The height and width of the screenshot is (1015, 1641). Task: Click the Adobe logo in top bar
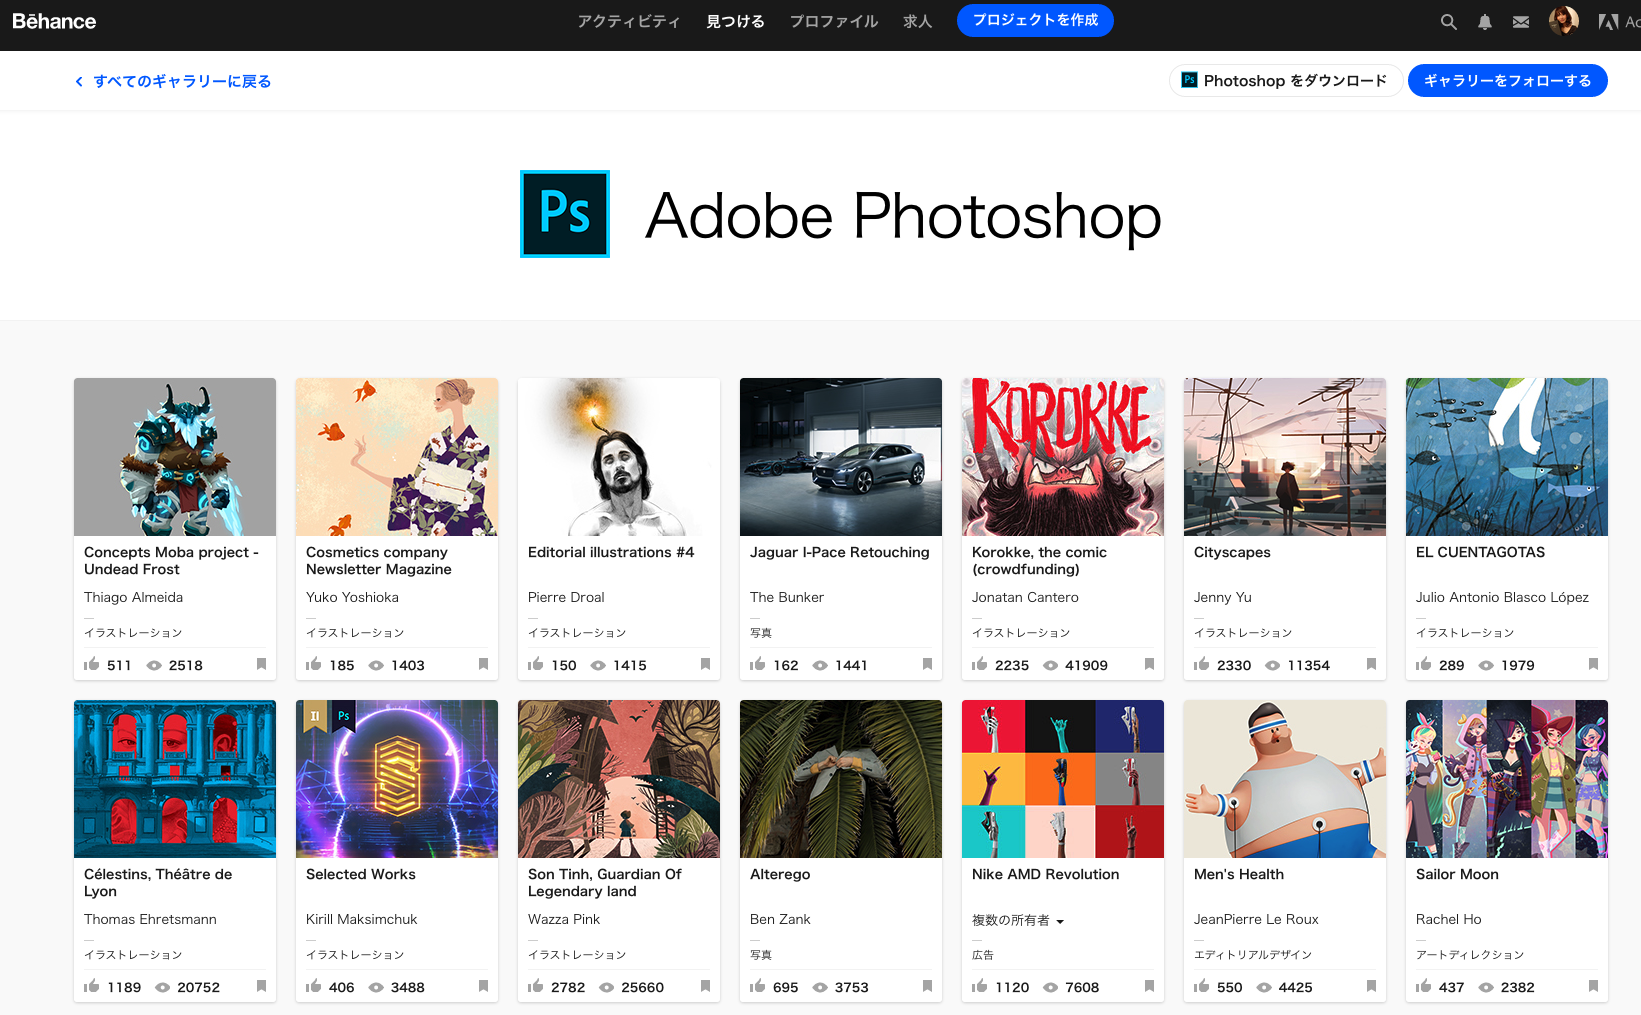coord(1608,22)
